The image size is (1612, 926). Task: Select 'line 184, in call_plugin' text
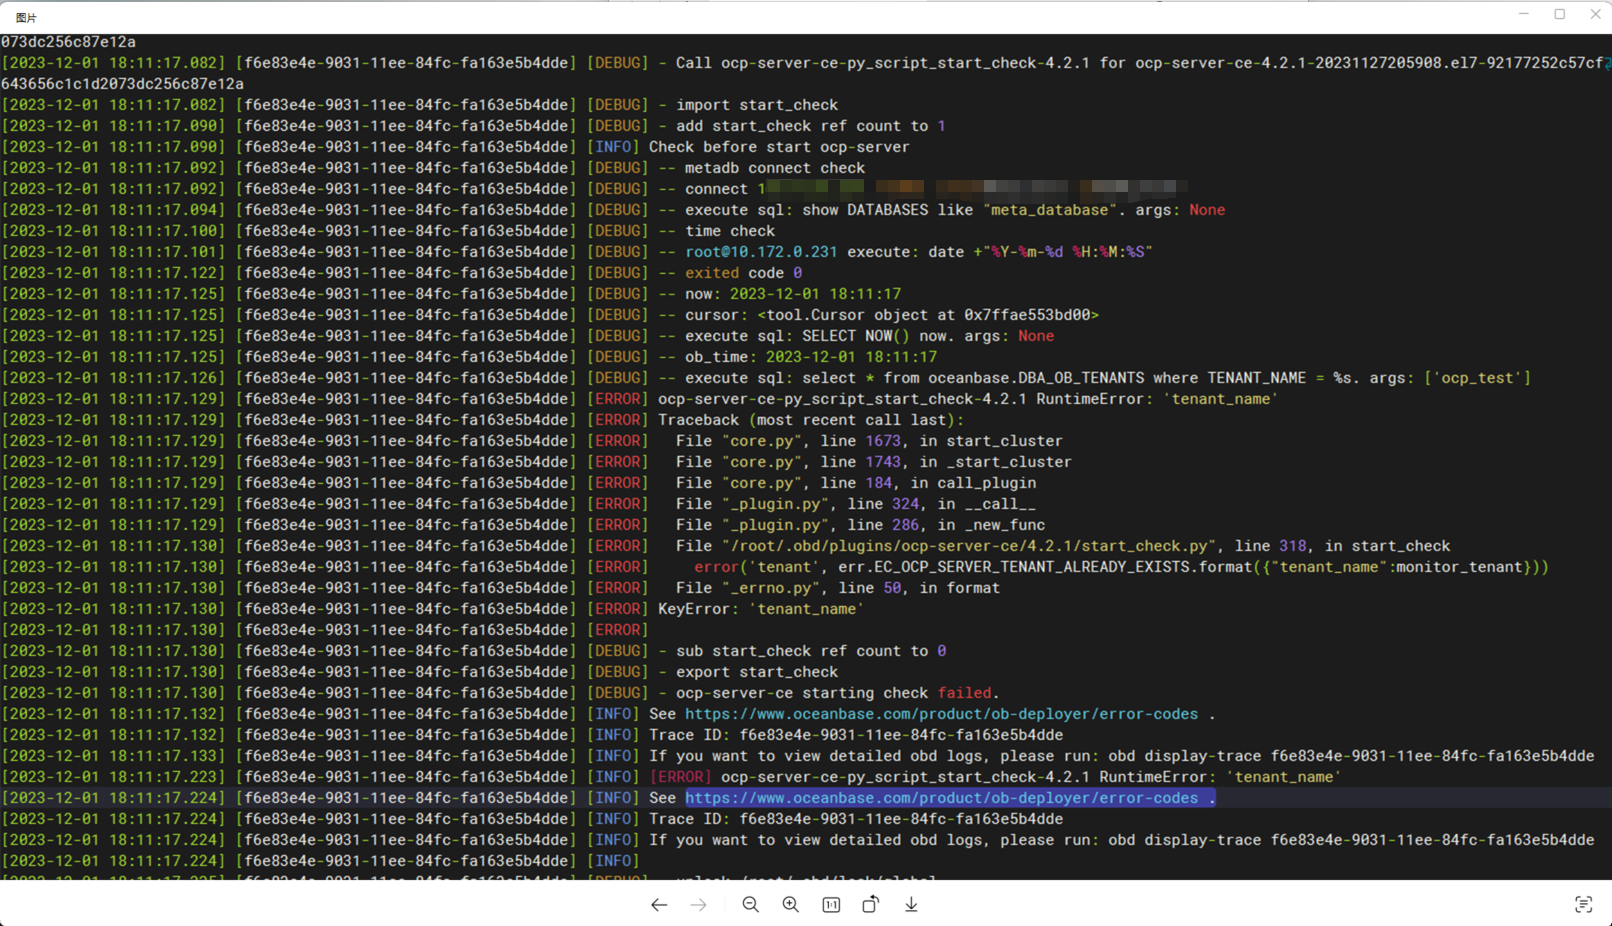pyautogui.click(x=928, y=483)
